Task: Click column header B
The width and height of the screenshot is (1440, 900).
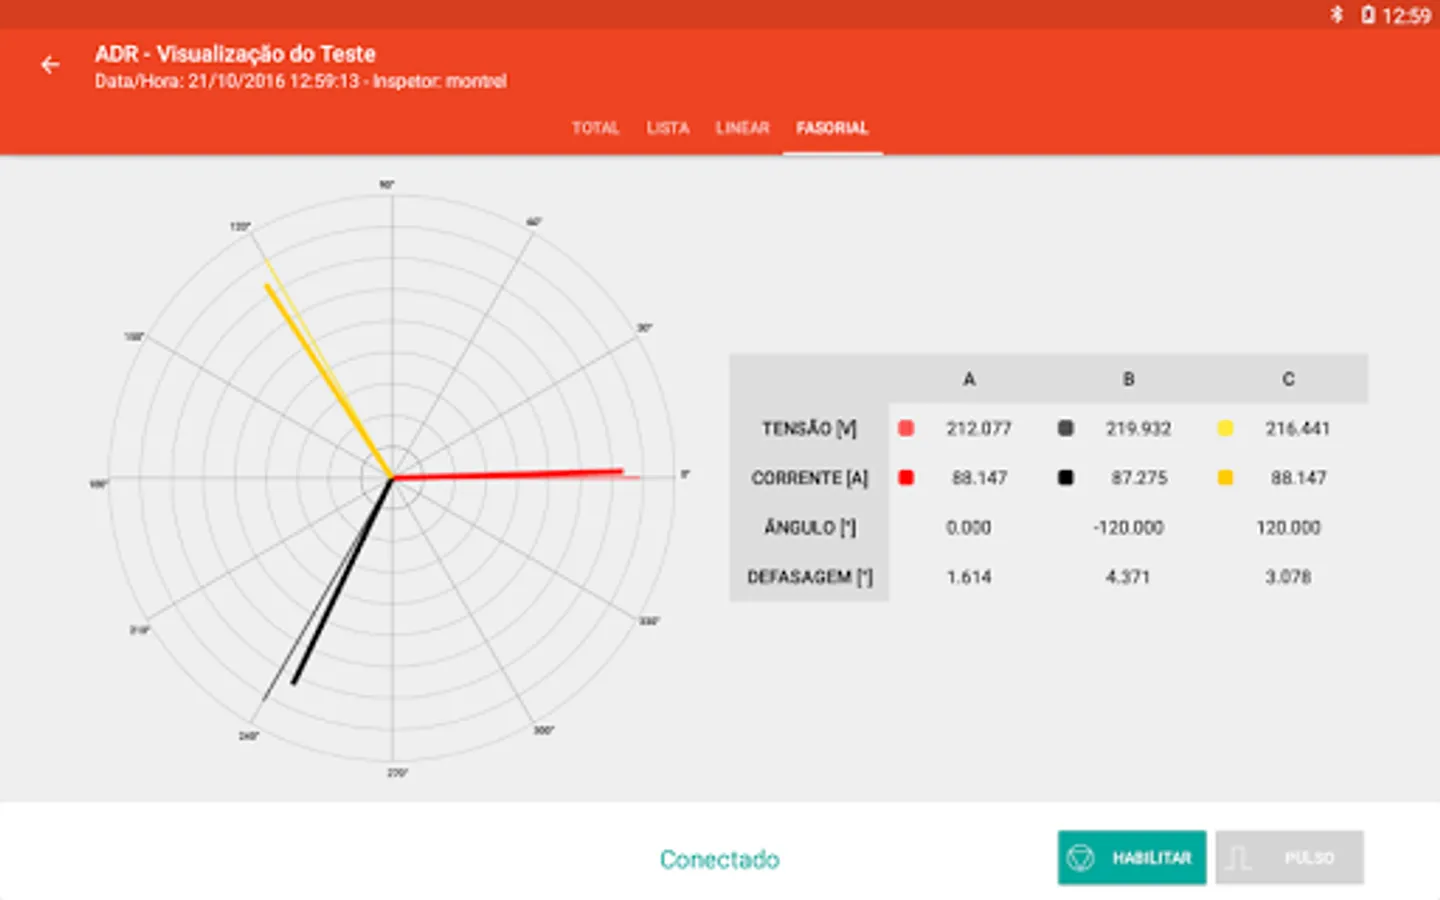Action: [1128, 379]
